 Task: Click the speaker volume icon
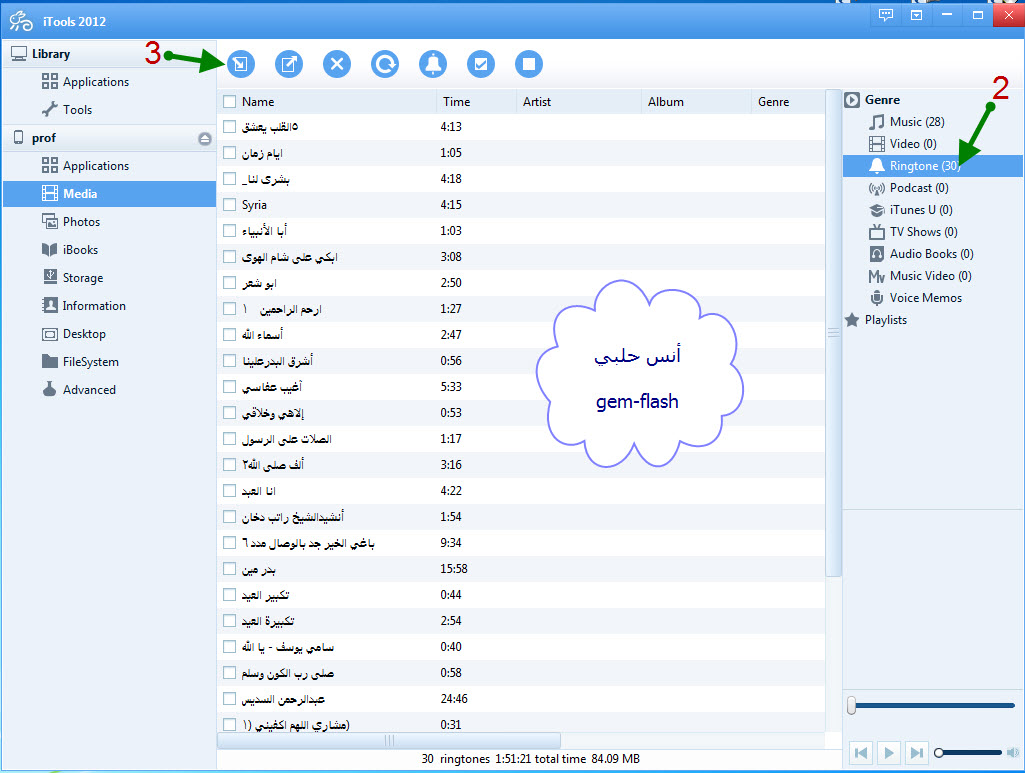click(x=1013, y=753)
